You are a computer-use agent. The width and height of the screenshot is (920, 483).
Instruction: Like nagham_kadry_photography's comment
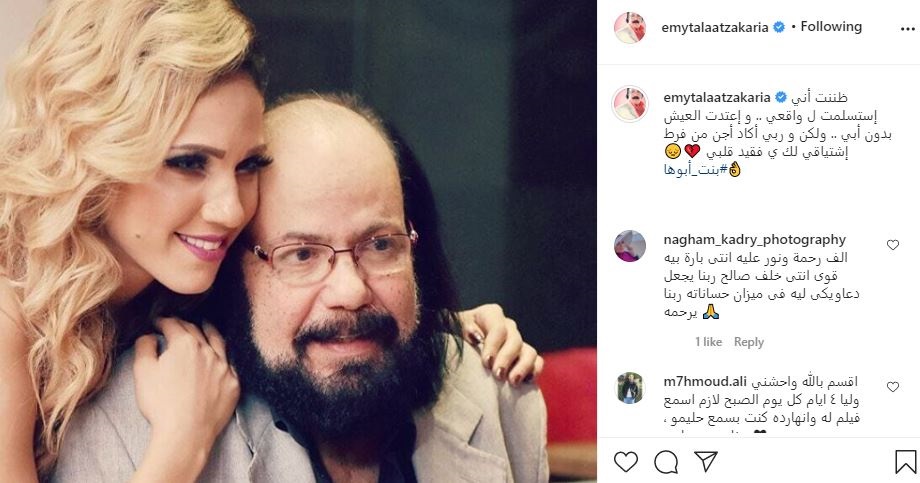click(x=893, y=245)
